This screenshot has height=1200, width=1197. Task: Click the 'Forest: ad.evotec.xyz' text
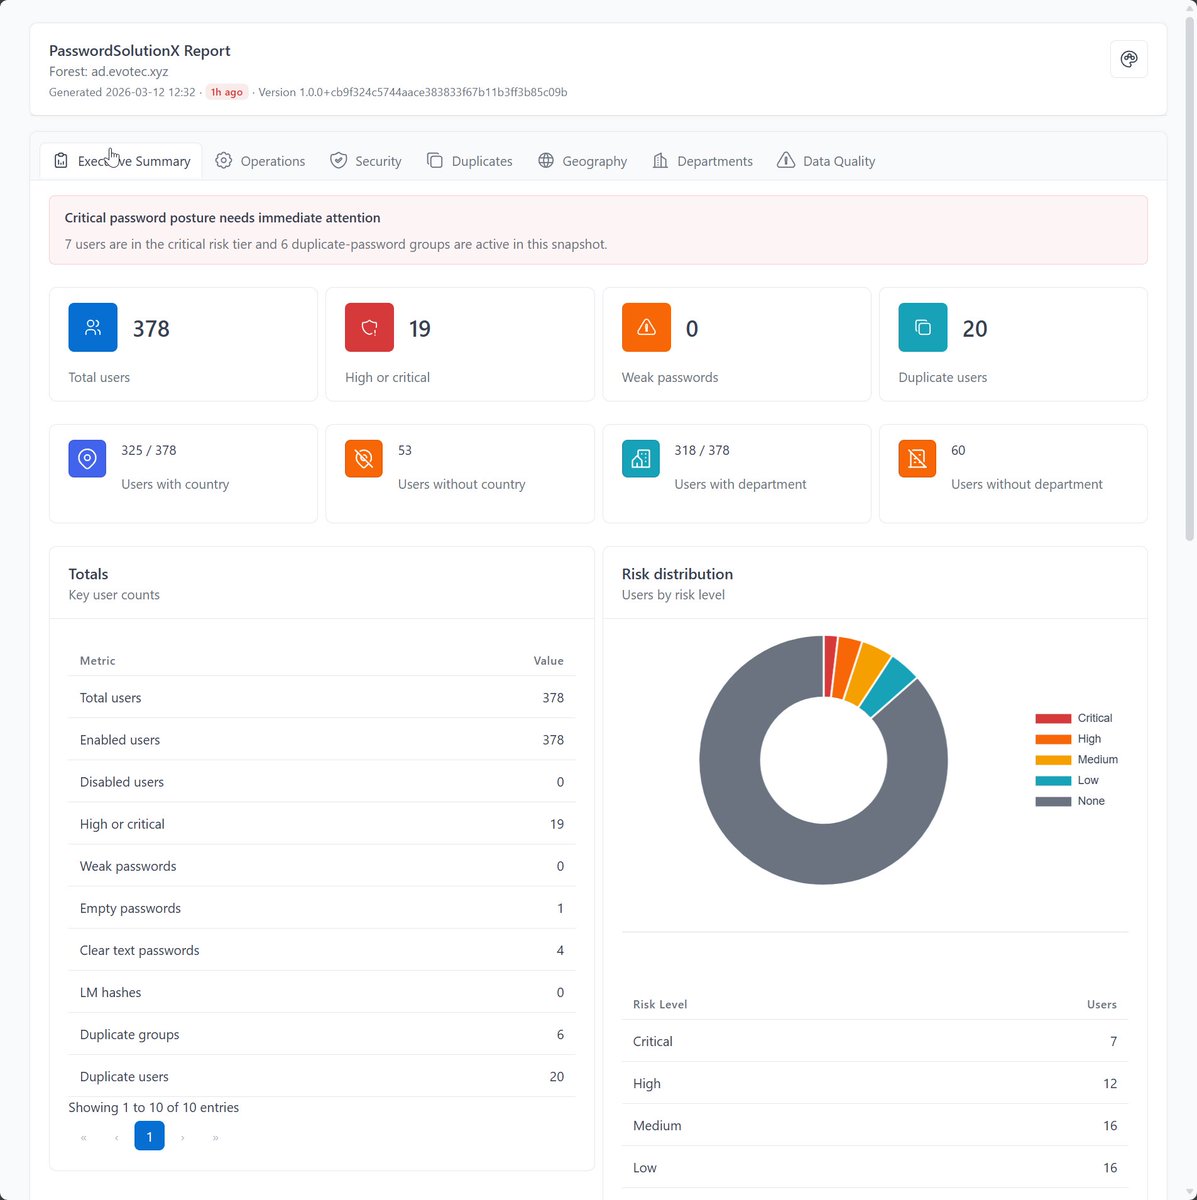pyautogui.click(x=109, y=72)
